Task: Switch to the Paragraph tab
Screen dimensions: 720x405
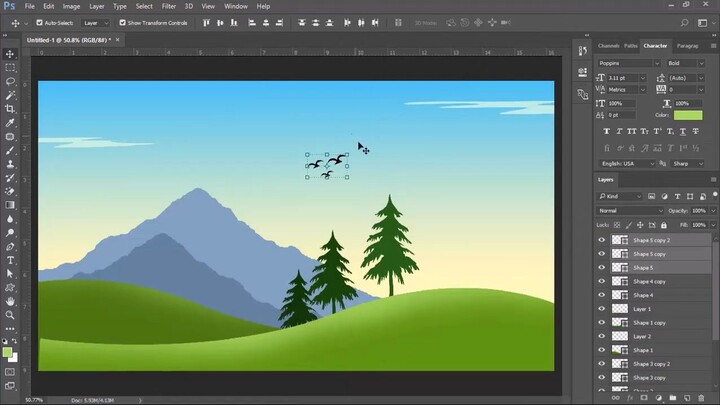Action: coord(687,46)
